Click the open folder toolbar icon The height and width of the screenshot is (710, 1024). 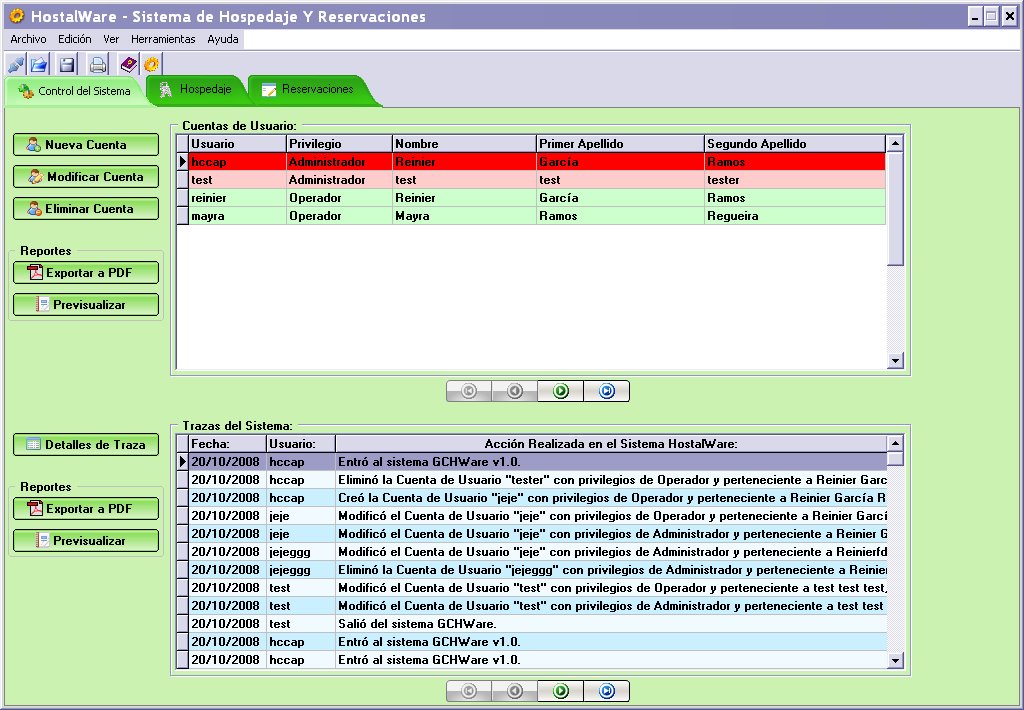pos(39,65)
